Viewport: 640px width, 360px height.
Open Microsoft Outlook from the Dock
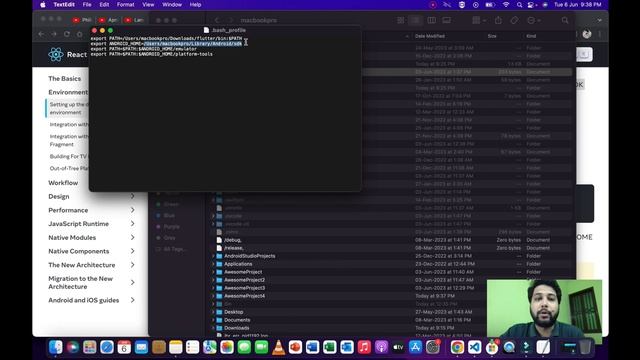(347, 347)
